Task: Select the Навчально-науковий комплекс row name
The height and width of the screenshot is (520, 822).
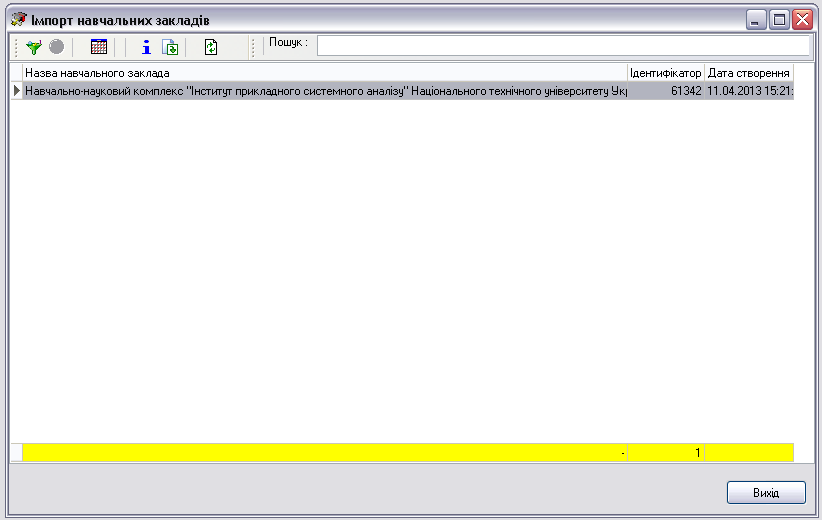Action: click(325, 91)
